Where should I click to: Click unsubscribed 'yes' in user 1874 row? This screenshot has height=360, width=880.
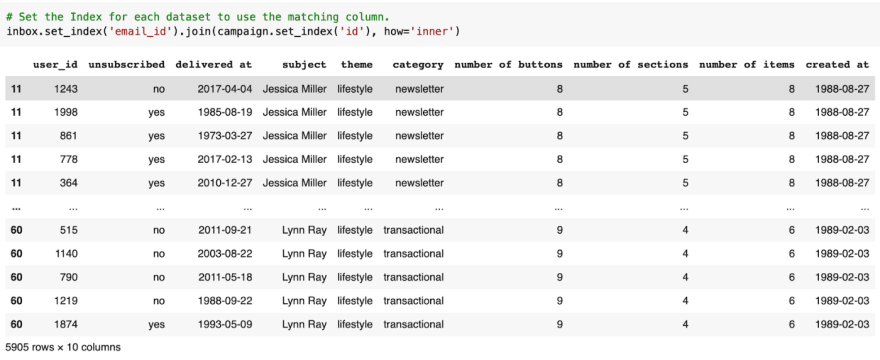(157, 325)
